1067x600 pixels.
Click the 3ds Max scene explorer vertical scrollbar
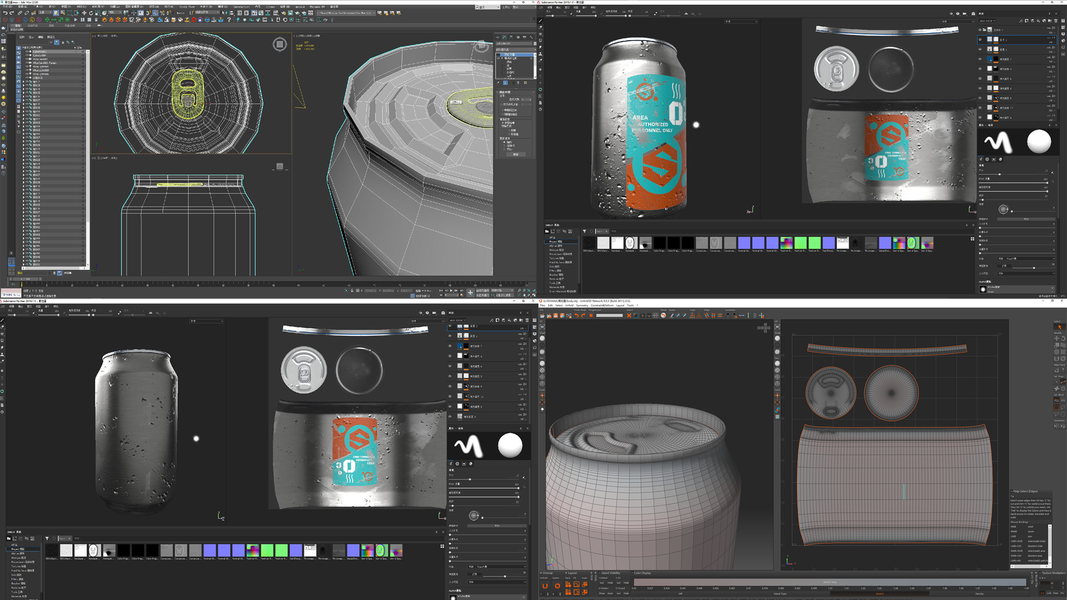(86, 156)
